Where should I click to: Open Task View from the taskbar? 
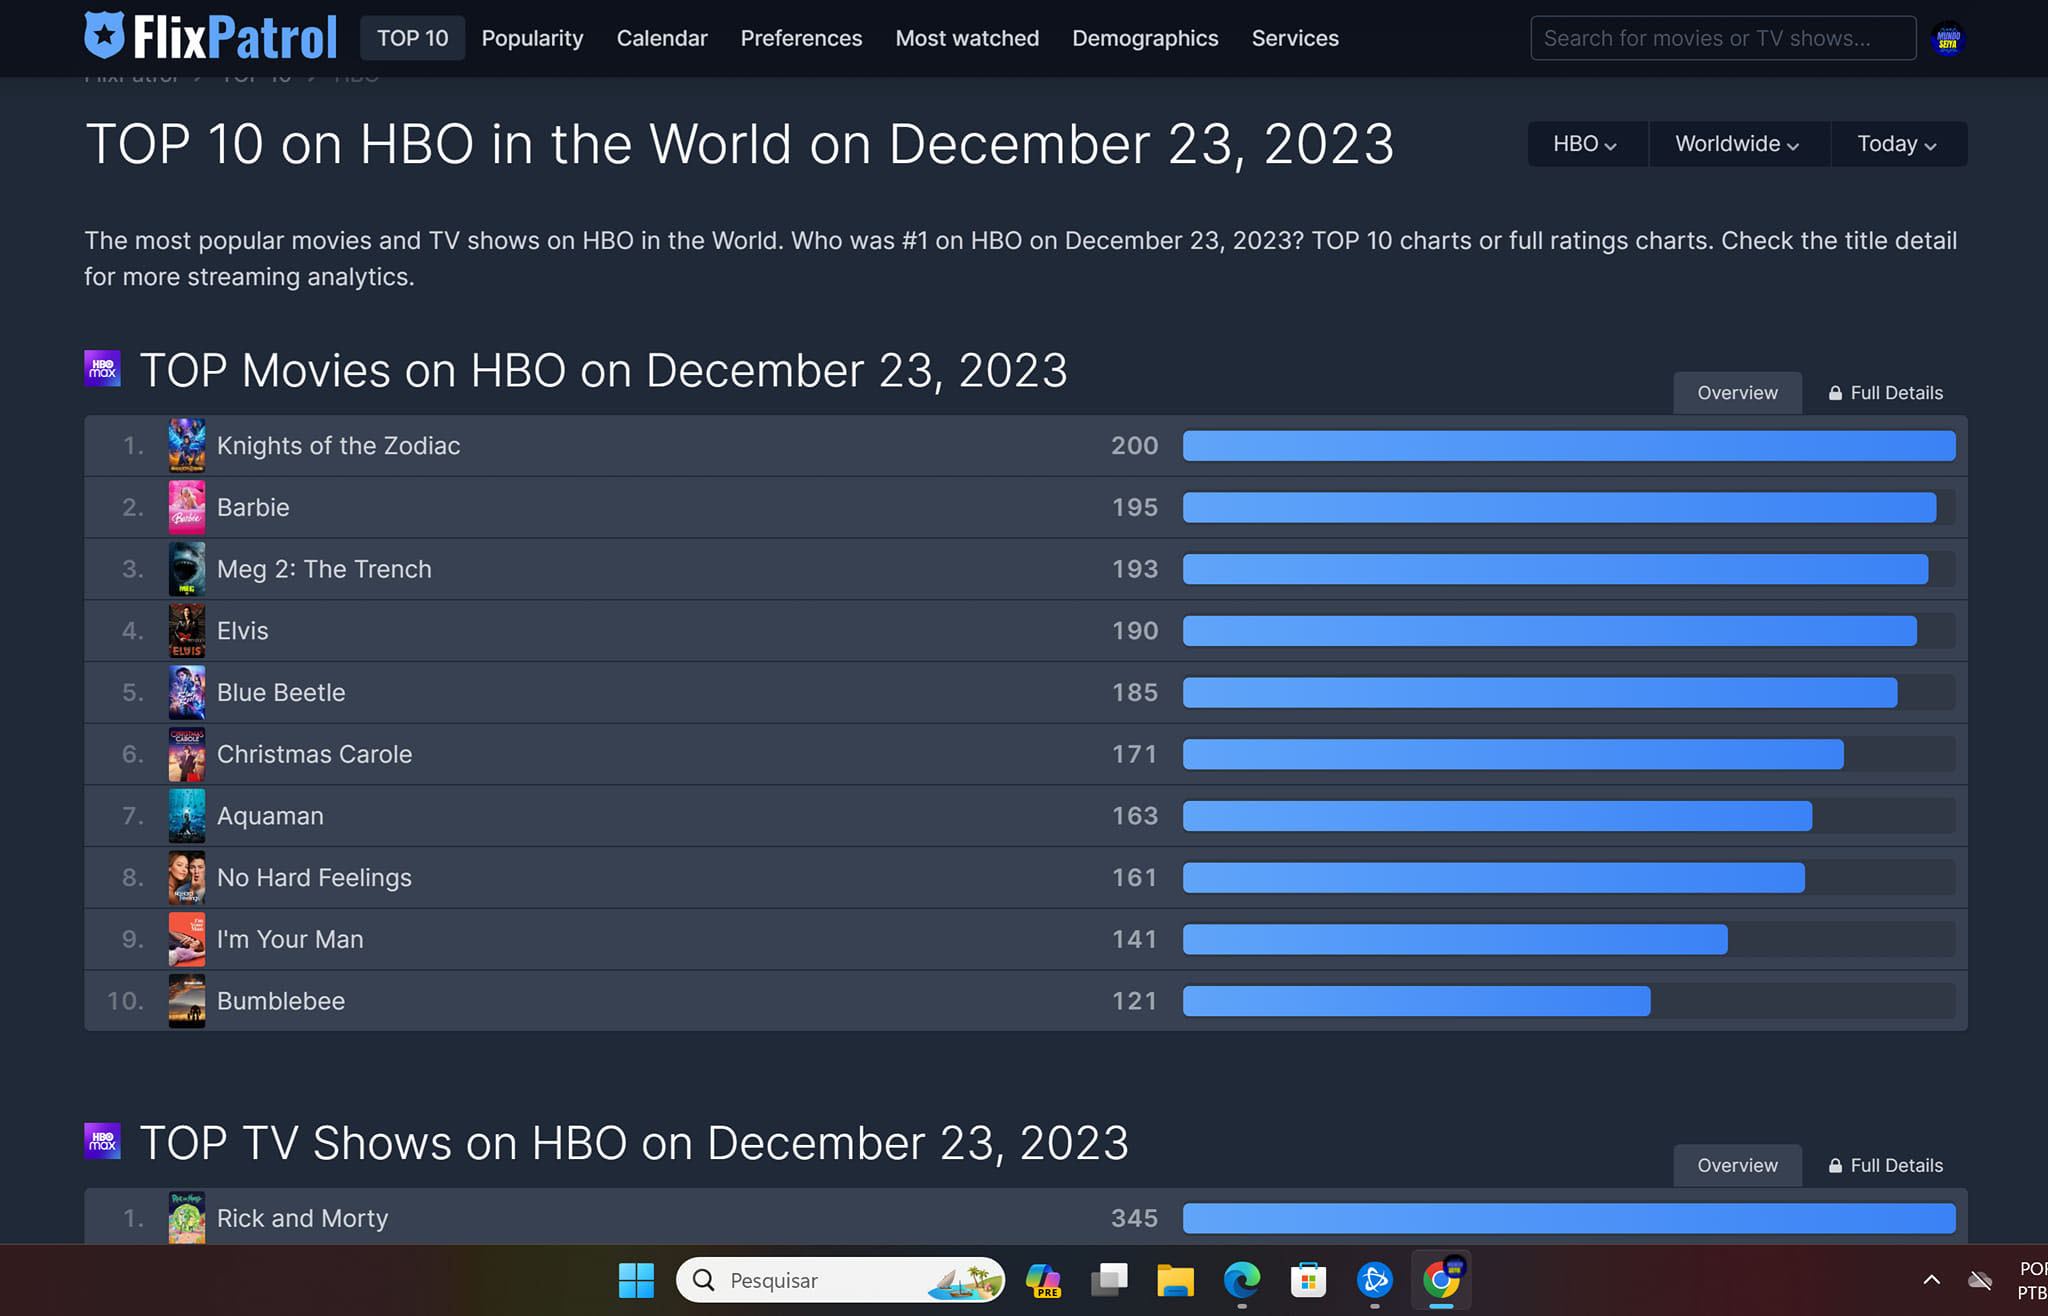(x=1109, y=1280)
